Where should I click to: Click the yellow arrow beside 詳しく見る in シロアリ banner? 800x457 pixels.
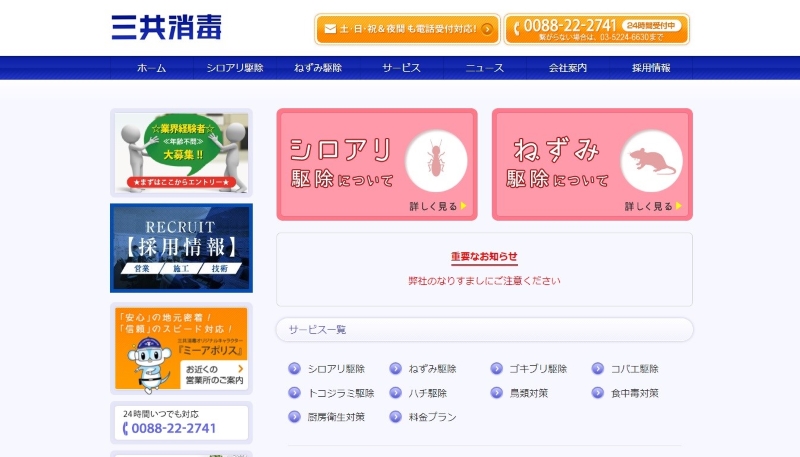pos(463,206)
